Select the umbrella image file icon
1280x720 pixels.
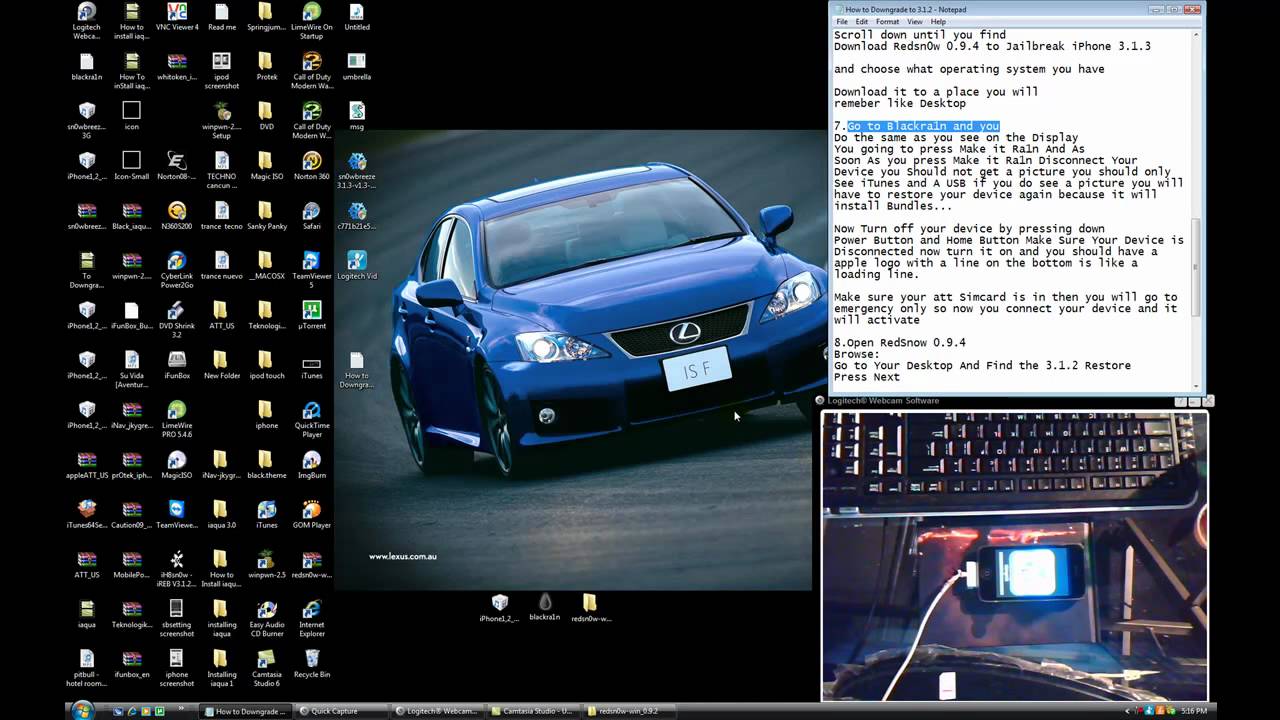[357, 66]
